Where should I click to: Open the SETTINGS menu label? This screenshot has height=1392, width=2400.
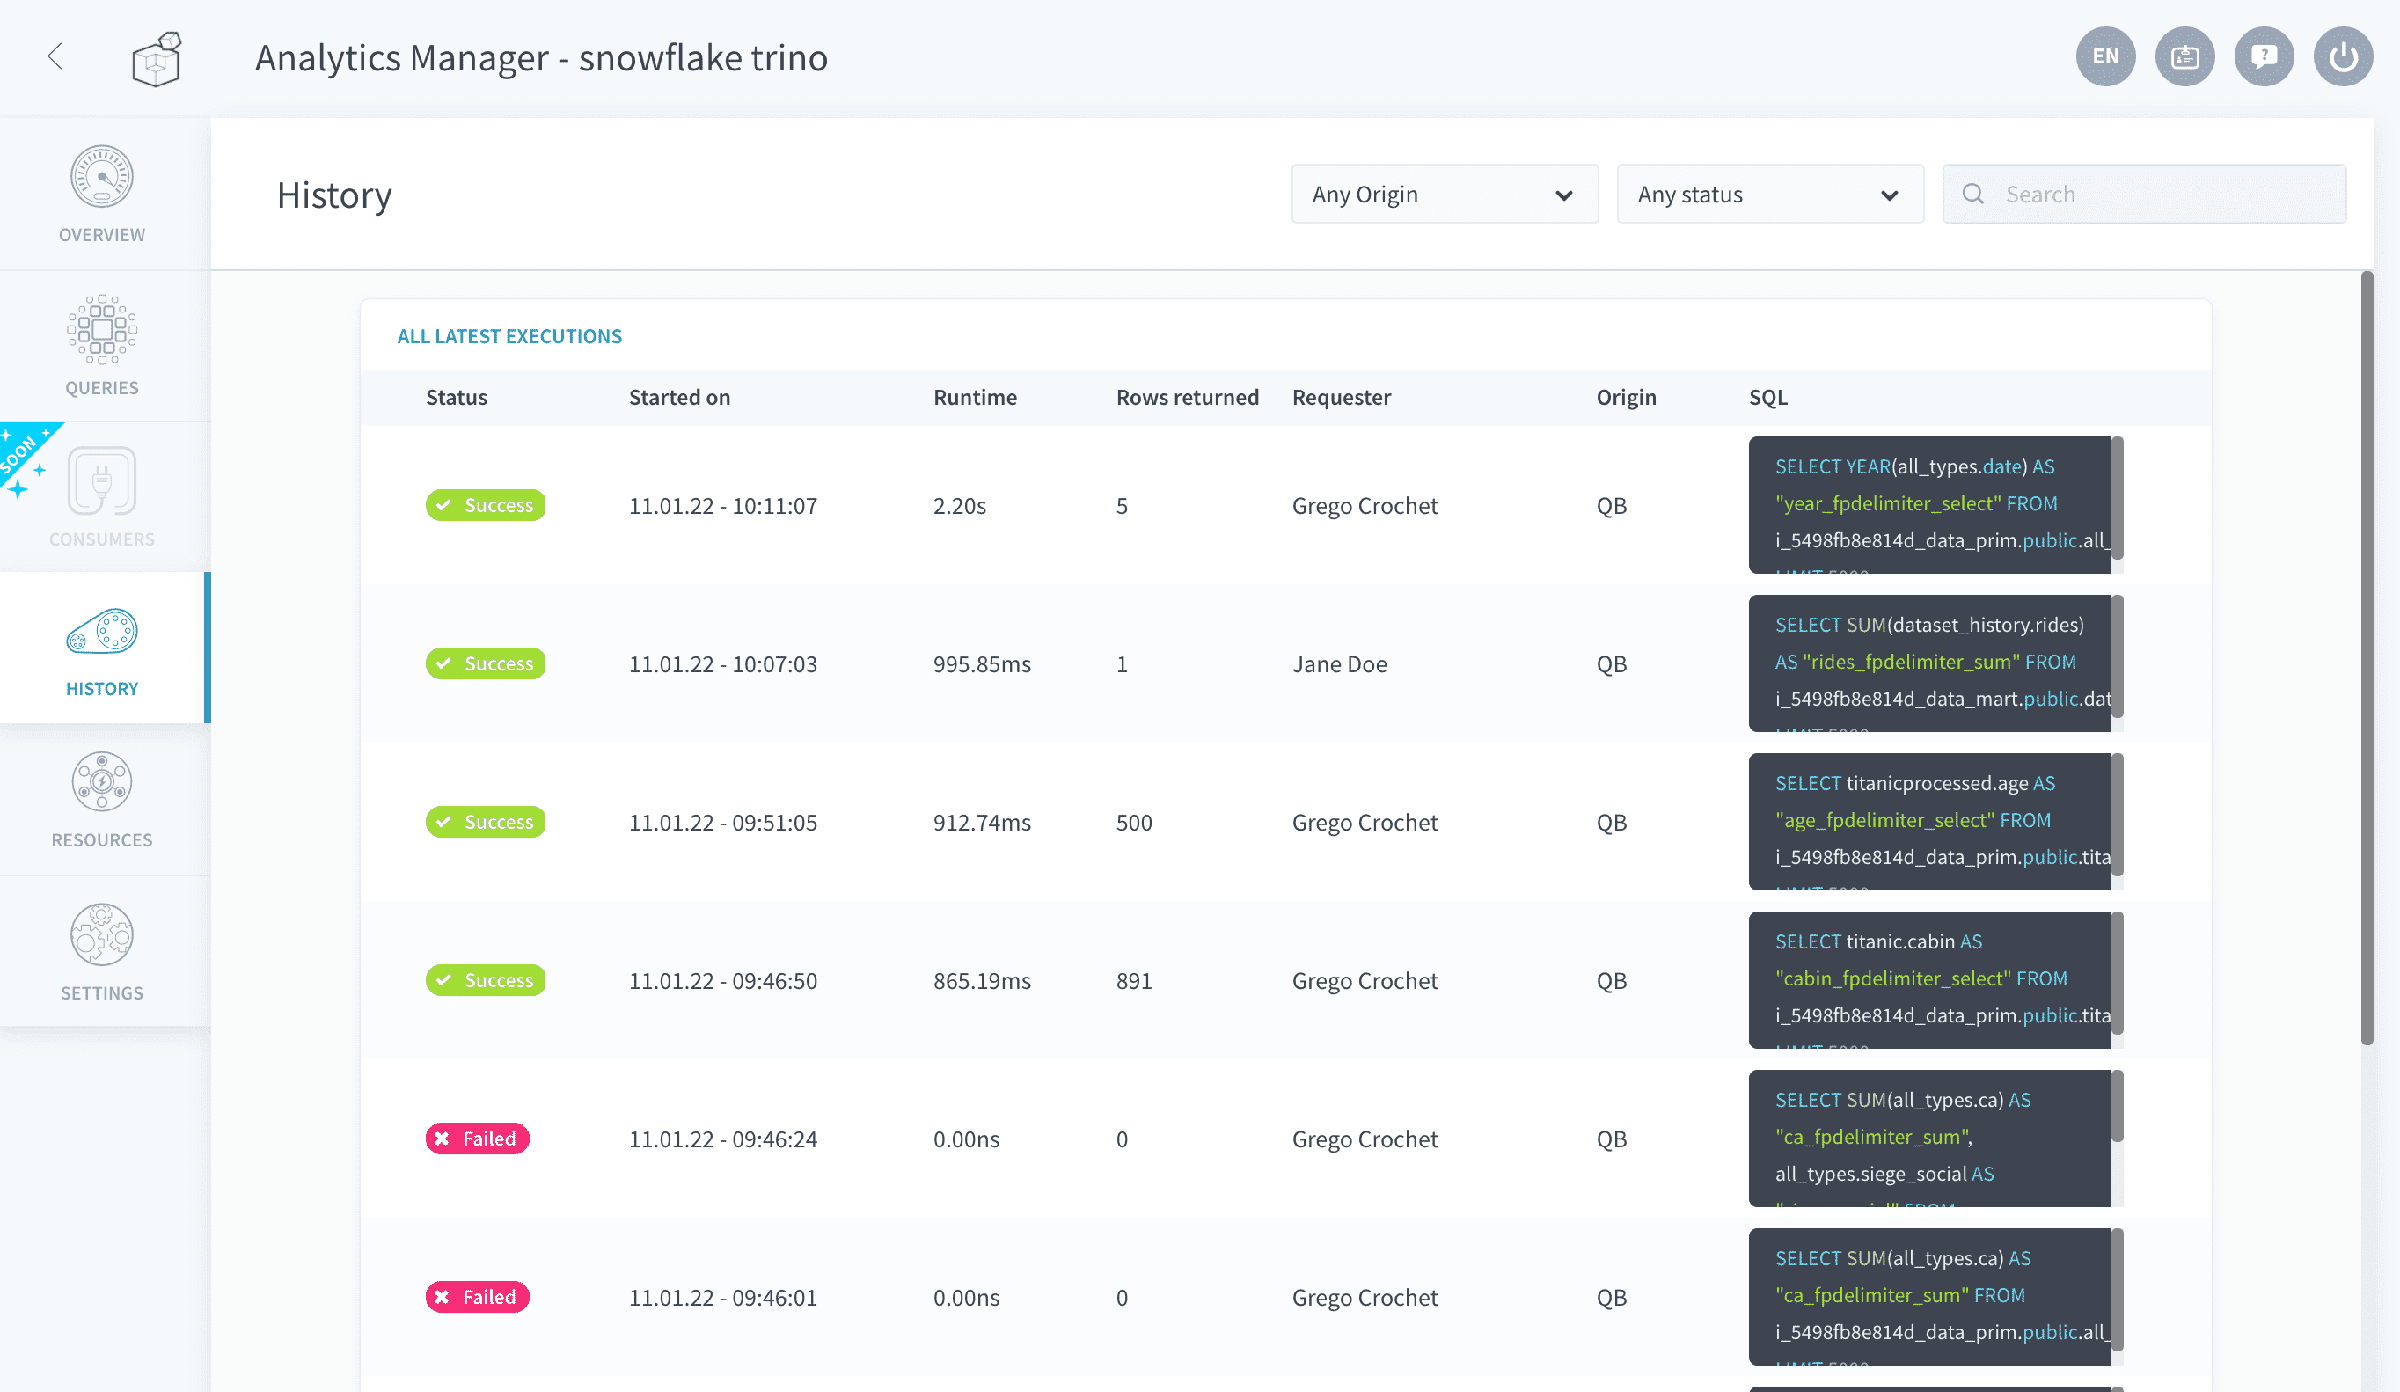tap(102, 993)
